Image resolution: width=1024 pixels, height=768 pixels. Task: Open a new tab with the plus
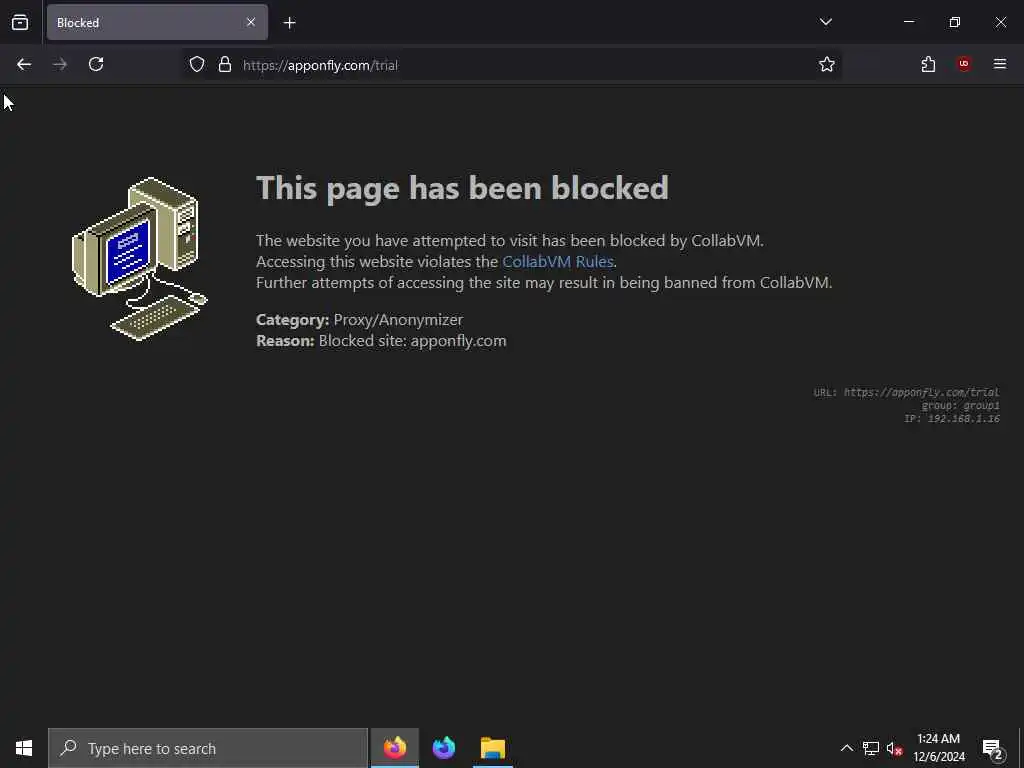coord(289,23)
